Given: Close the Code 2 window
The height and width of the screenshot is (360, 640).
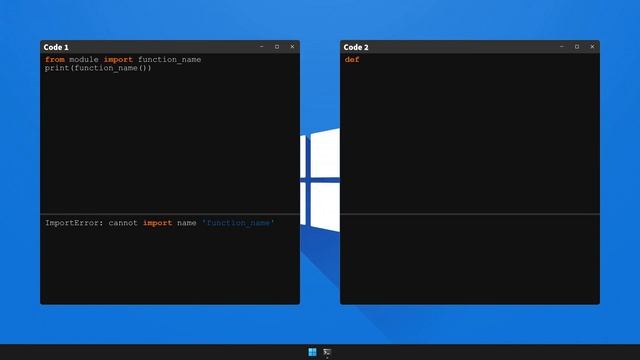Looking at the screenshot, I should [592, 47].
